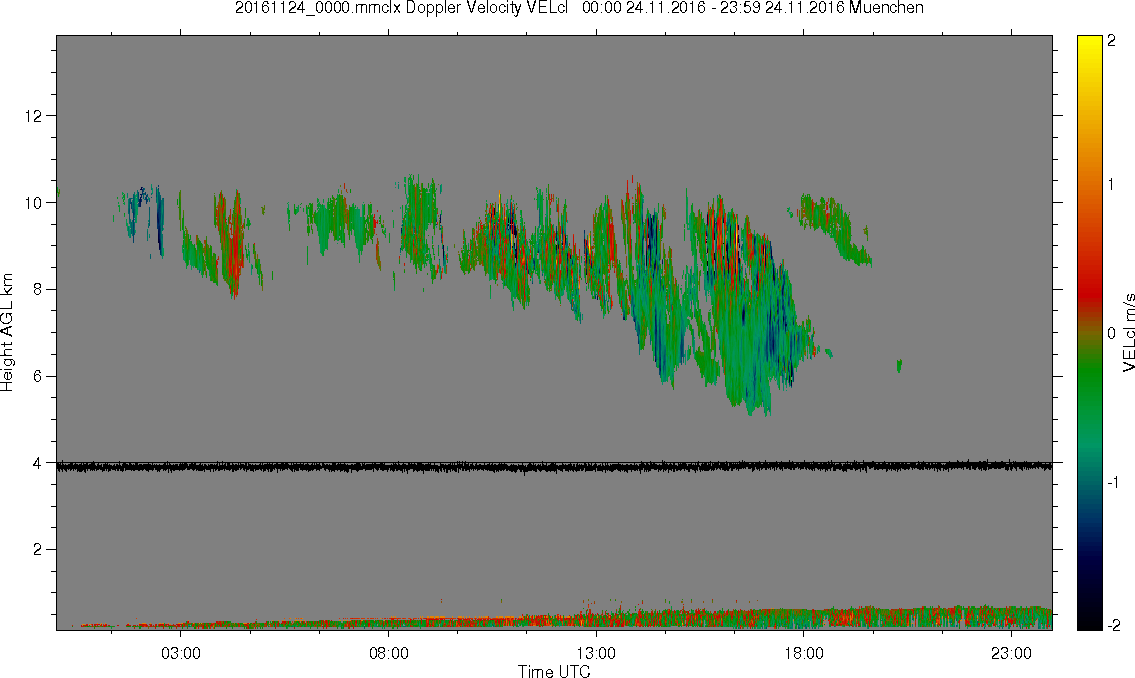This screenshot has width=1135, height=678.
Task: Click the '23:00' time axis label
Action: pyautogui.click(x=1012, y=653)
